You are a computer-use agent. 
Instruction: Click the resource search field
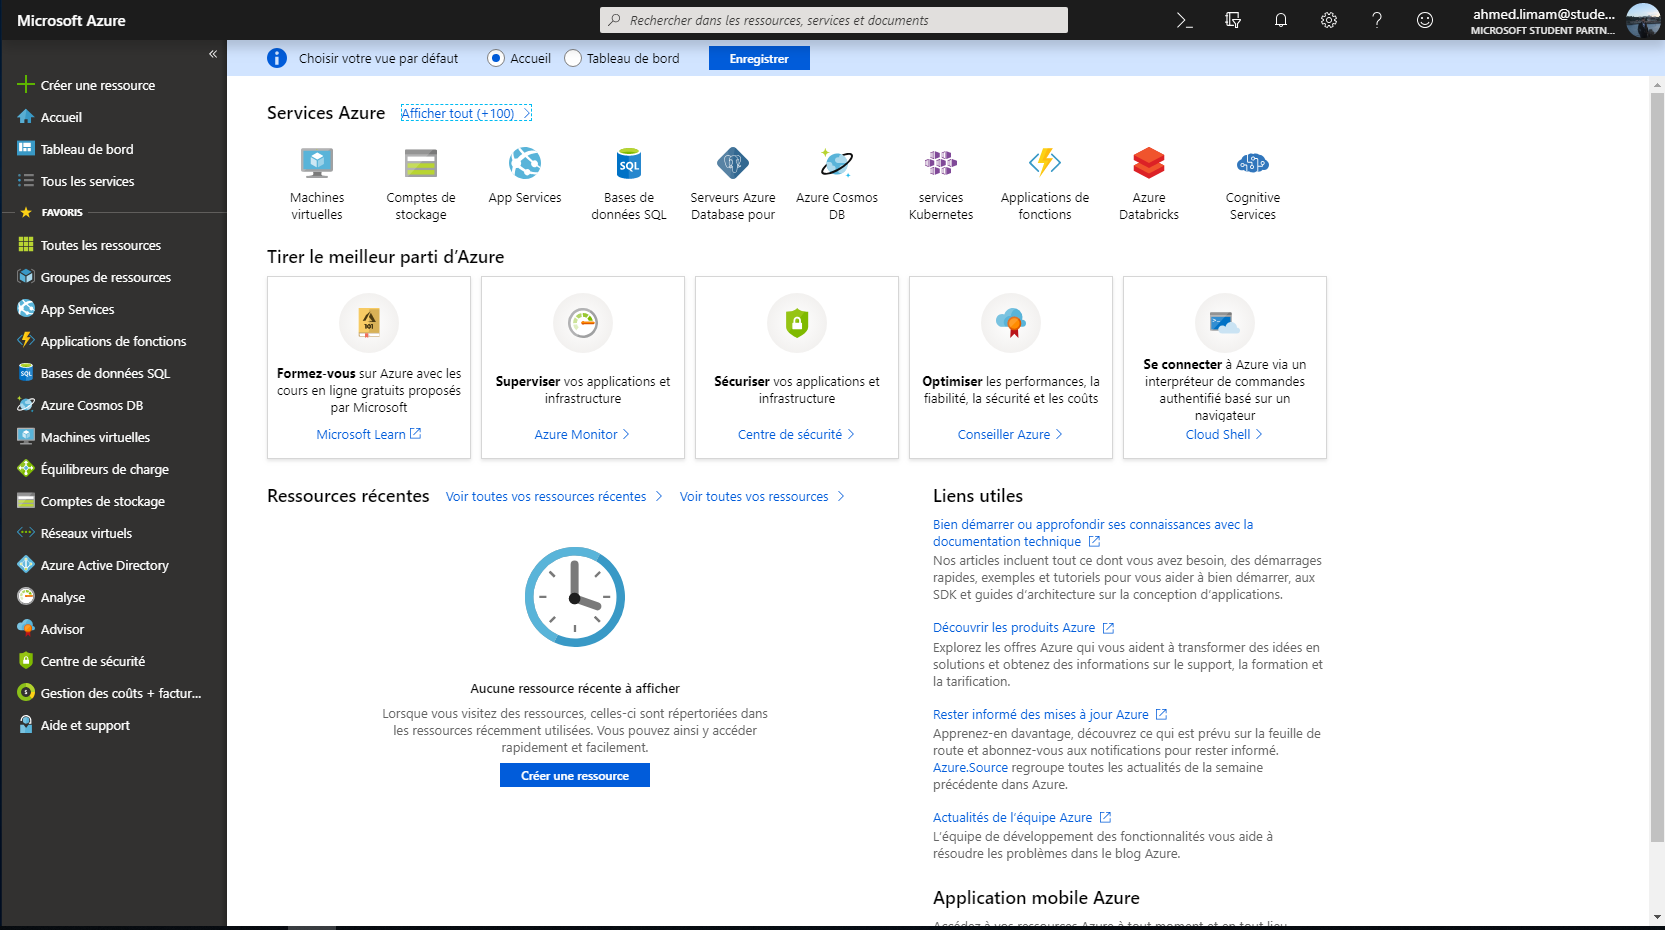tap(834, 20)
